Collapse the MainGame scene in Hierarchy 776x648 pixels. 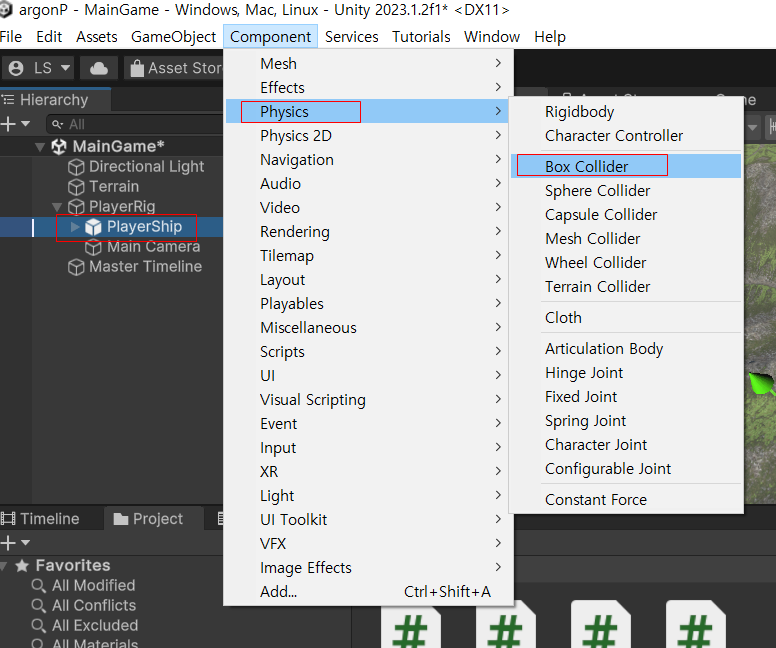coord(41,147)
